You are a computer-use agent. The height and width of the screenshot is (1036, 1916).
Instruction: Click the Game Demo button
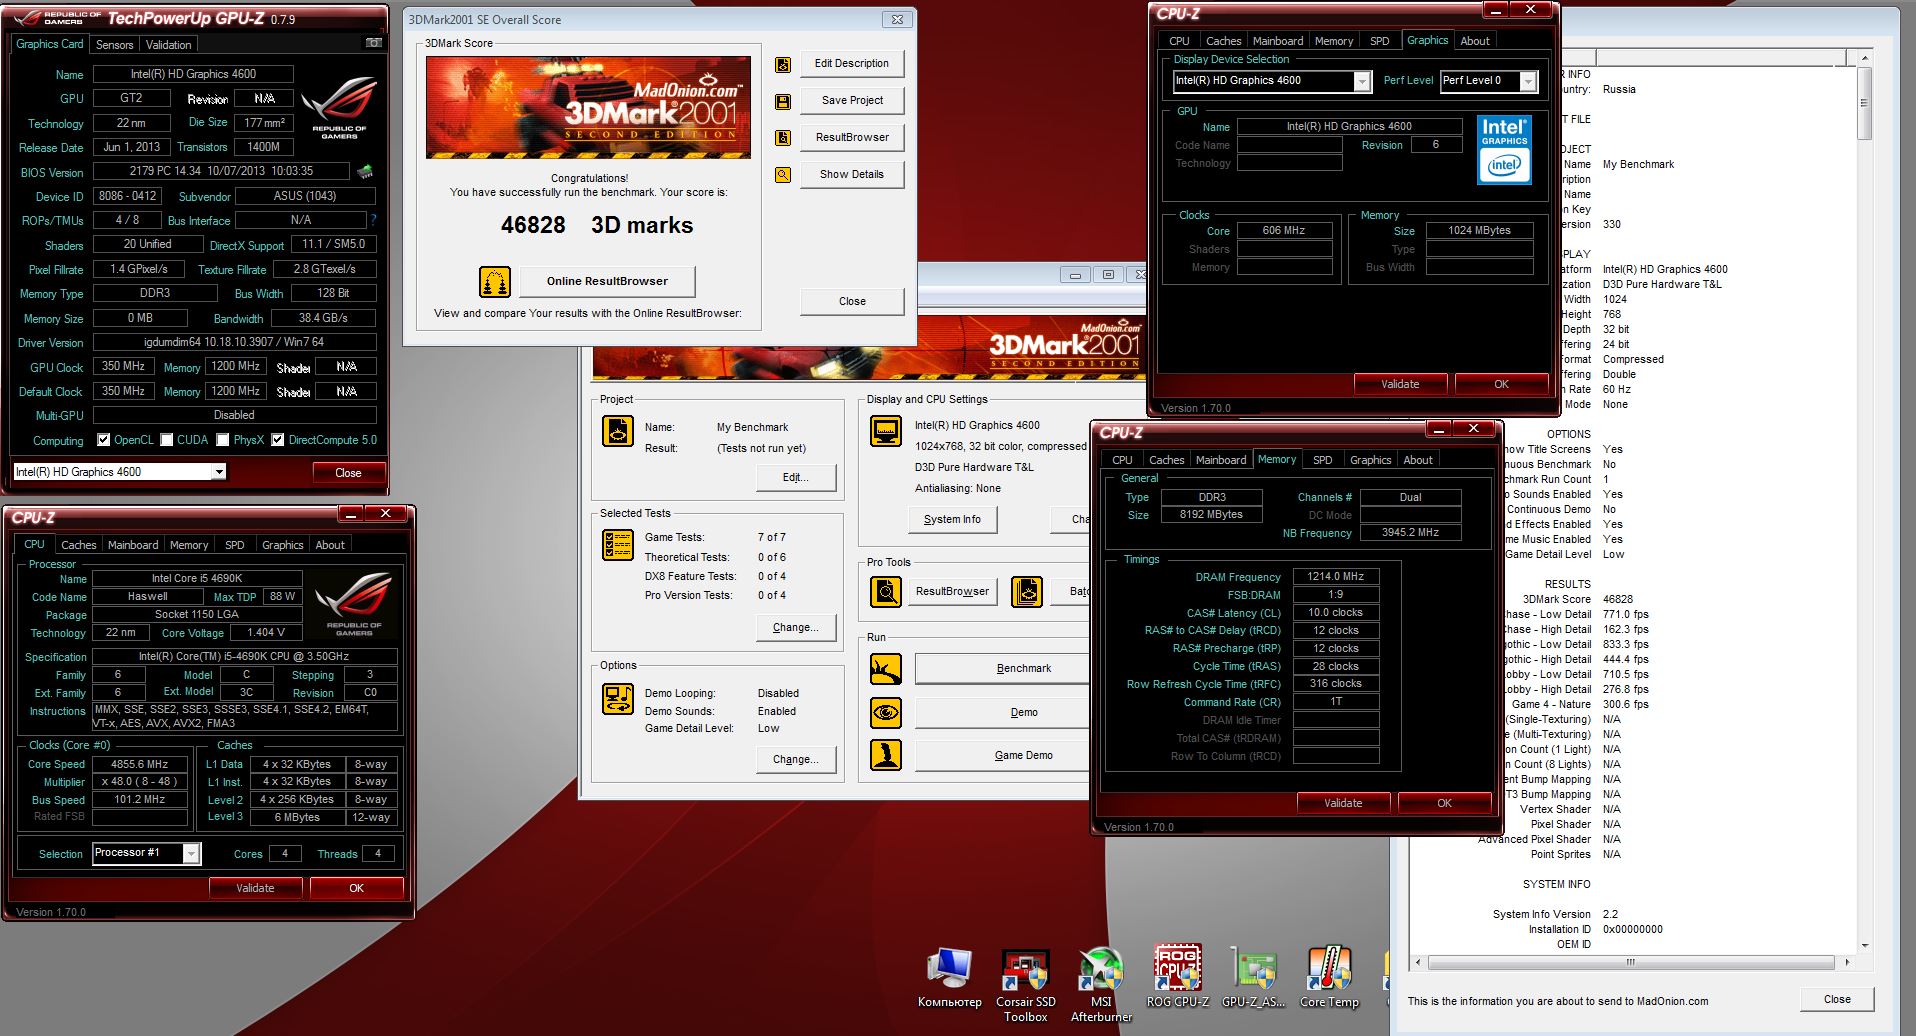click(x=1002, y=755)
